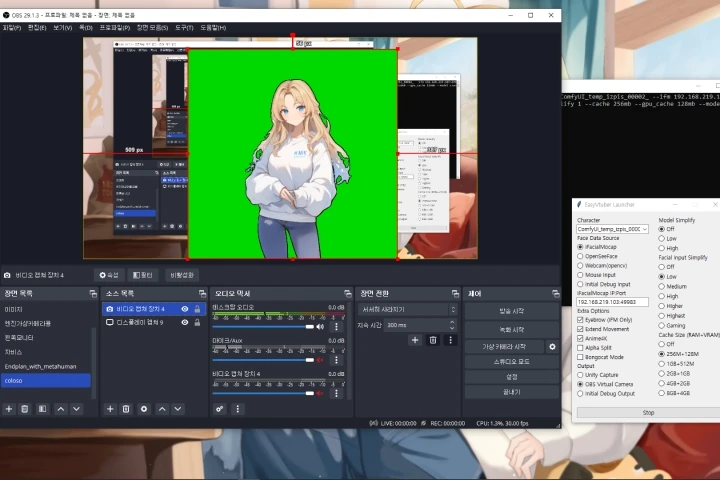Start the virtual camera with 가상 카메라 시작
720x480 pixels.
(504, 347)
